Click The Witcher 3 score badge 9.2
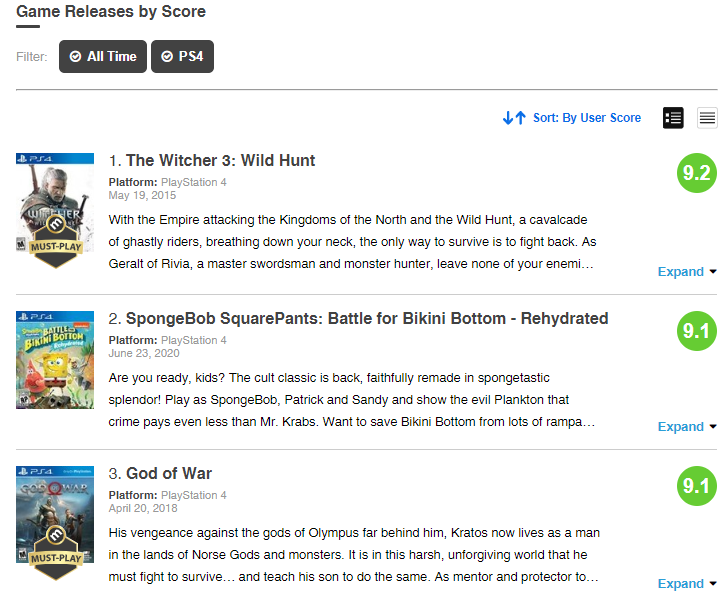 point(696,173)
